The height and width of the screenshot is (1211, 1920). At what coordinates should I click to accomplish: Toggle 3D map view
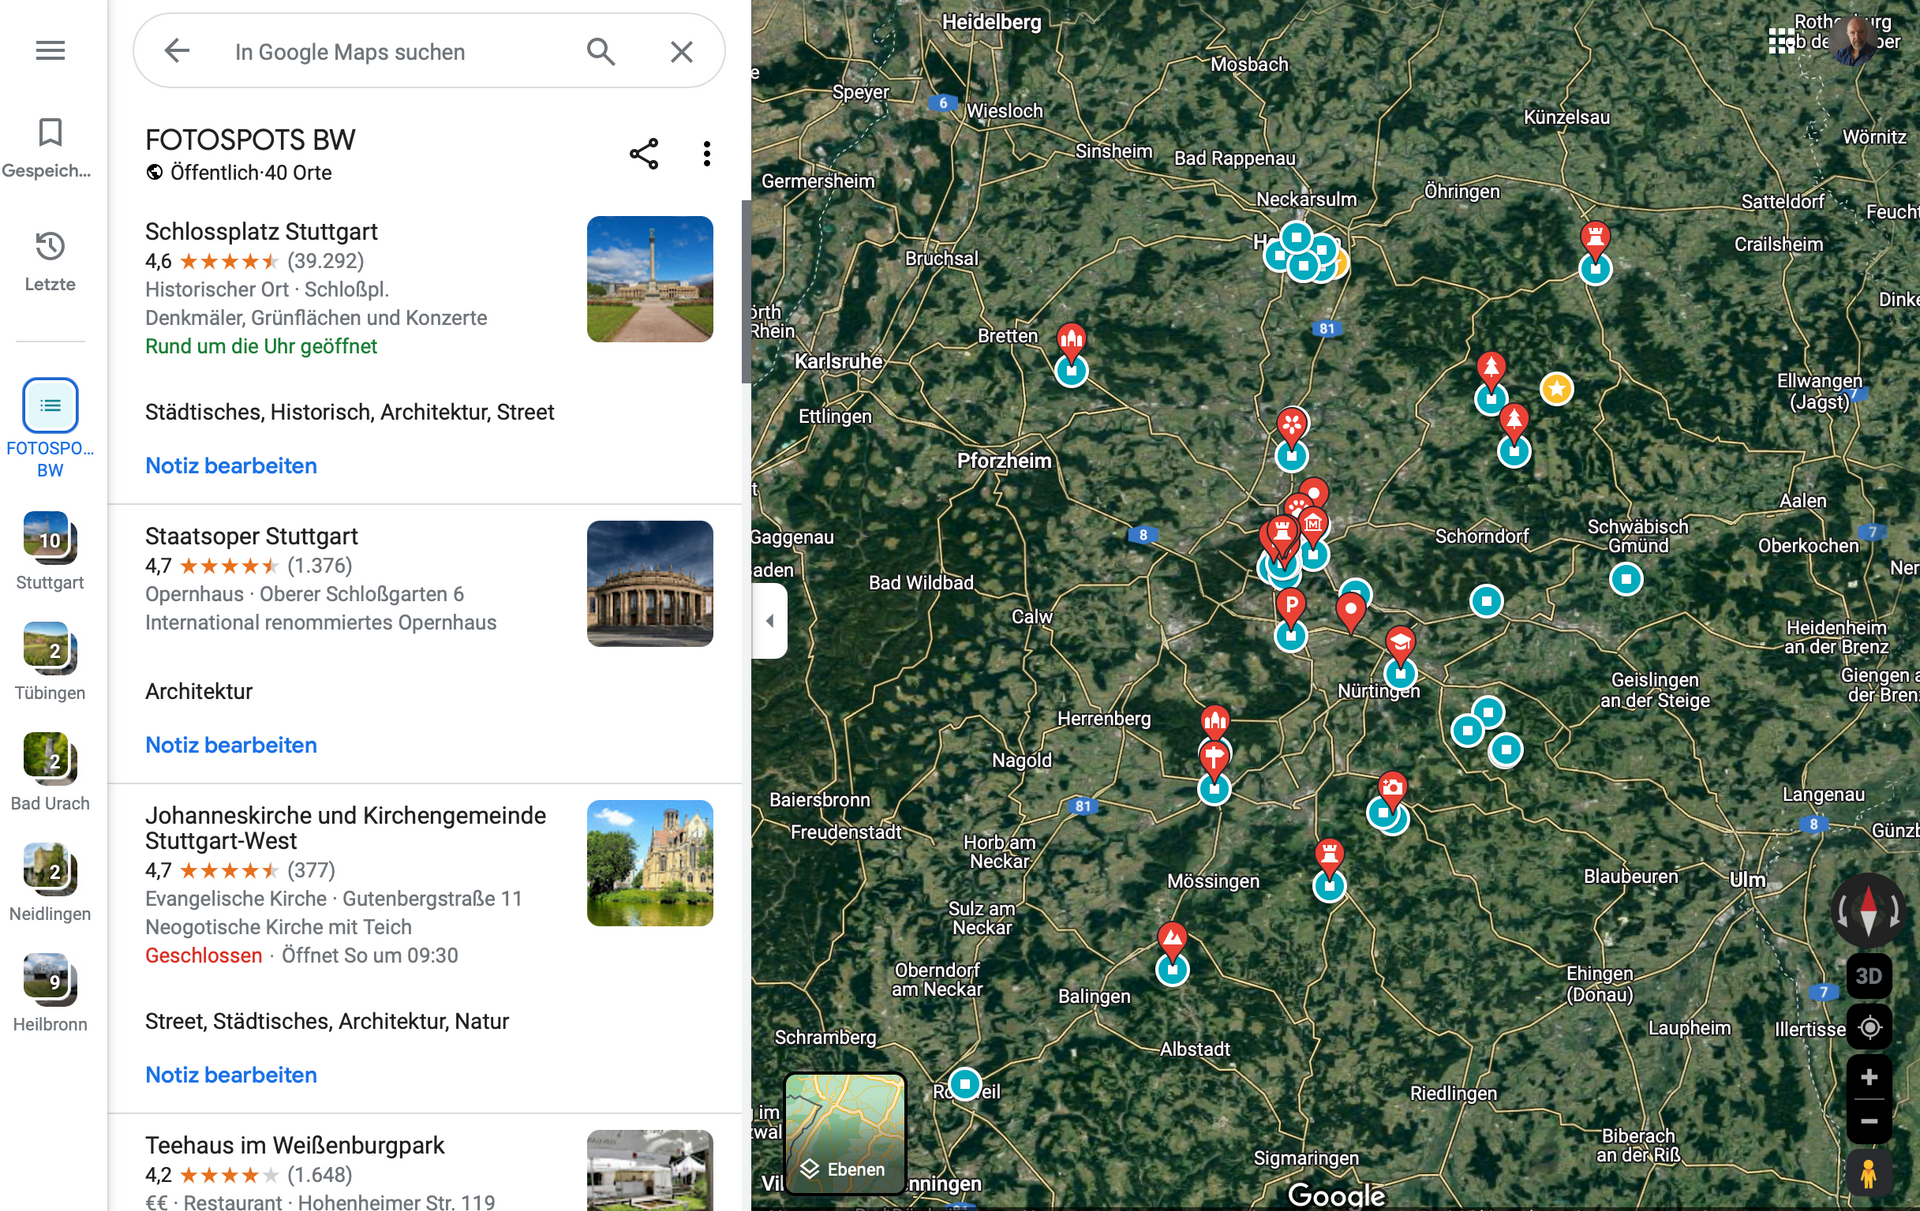(1868, 976)
